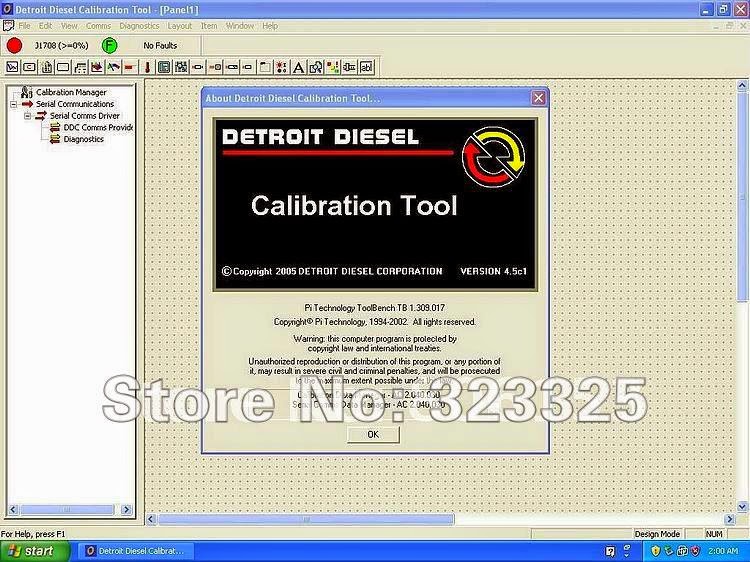Image resolution: width=750 pixels, height=562 pixels.
Task: Click the design area horizontal scrollbar thumb
Action: [x=306, y=519]
